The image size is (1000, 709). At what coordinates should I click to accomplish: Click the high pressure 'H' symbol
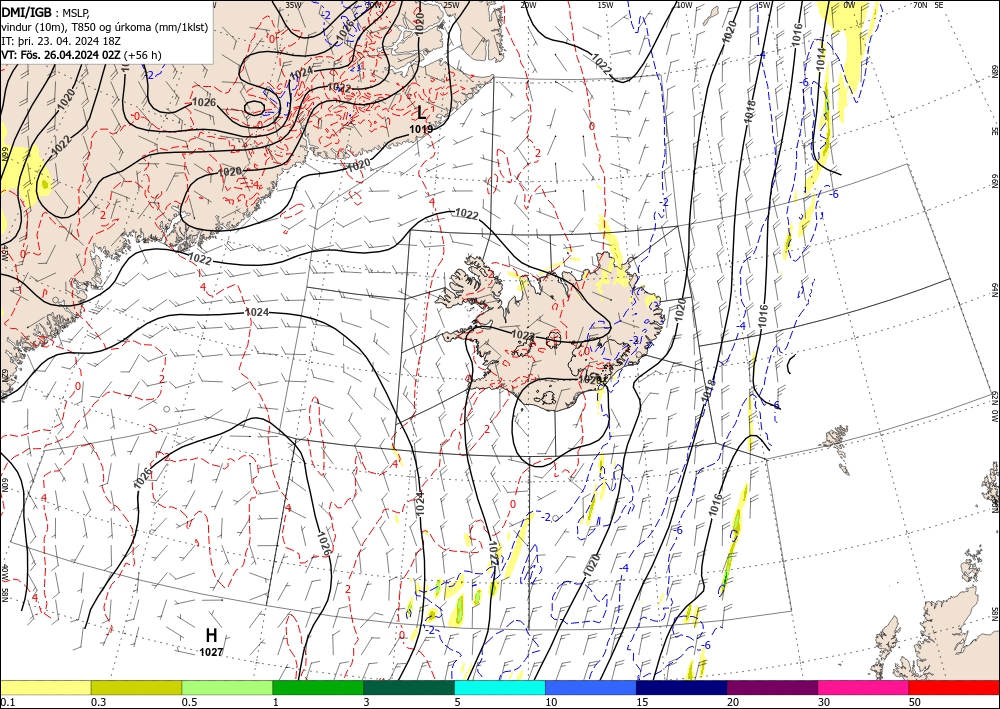(x=211, y=635)
